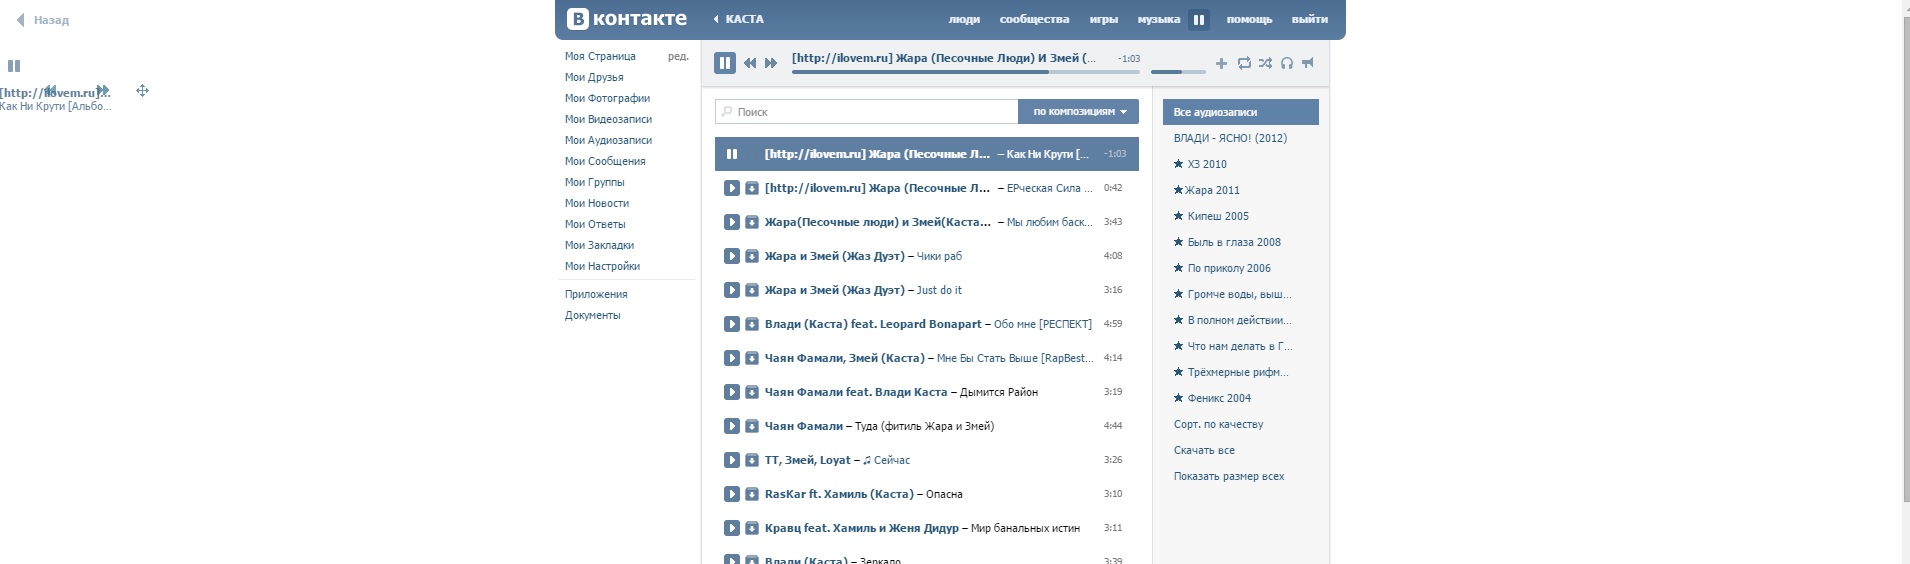The height and width of the screenshot is (564, 1910).
Task: Pause playback in the audio player bar
Action: coord(725,63)
